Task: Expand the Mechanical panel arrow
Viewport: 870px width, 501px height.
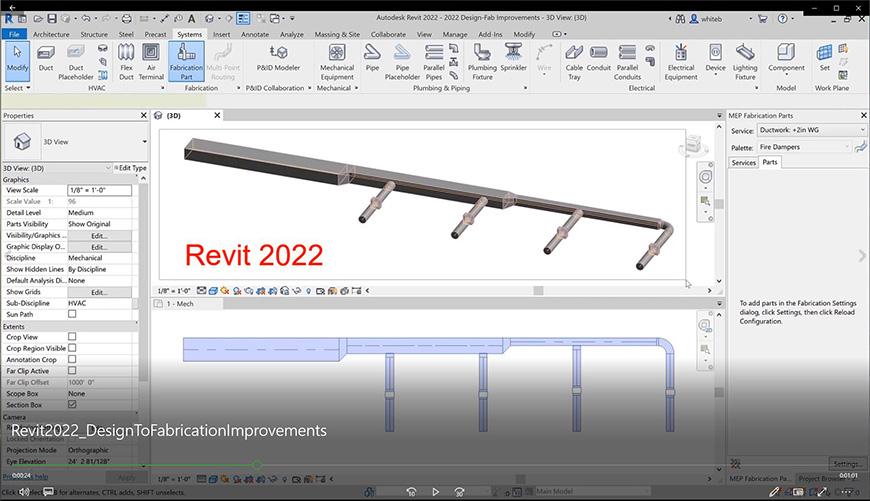Action: tap(356, 88)
